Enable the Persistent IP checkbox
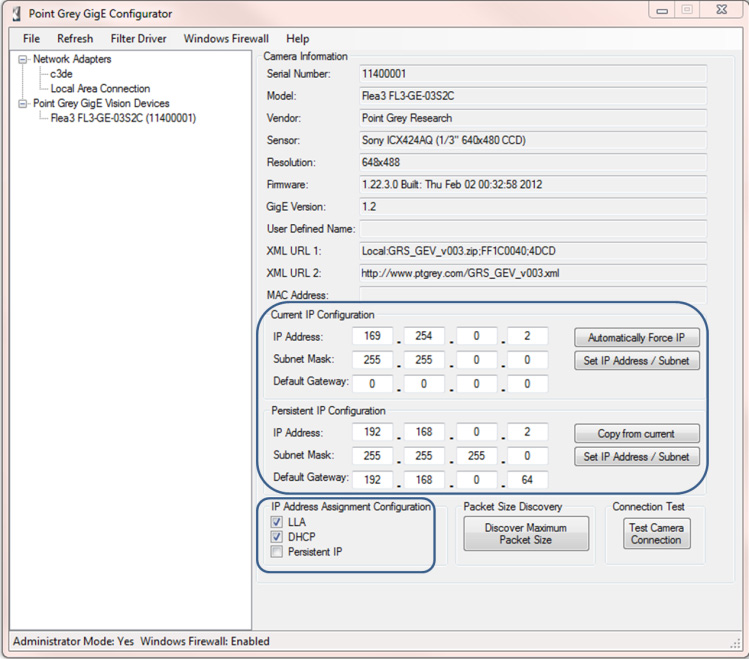This screenshot has height=659, width=749. coord(277,552)
